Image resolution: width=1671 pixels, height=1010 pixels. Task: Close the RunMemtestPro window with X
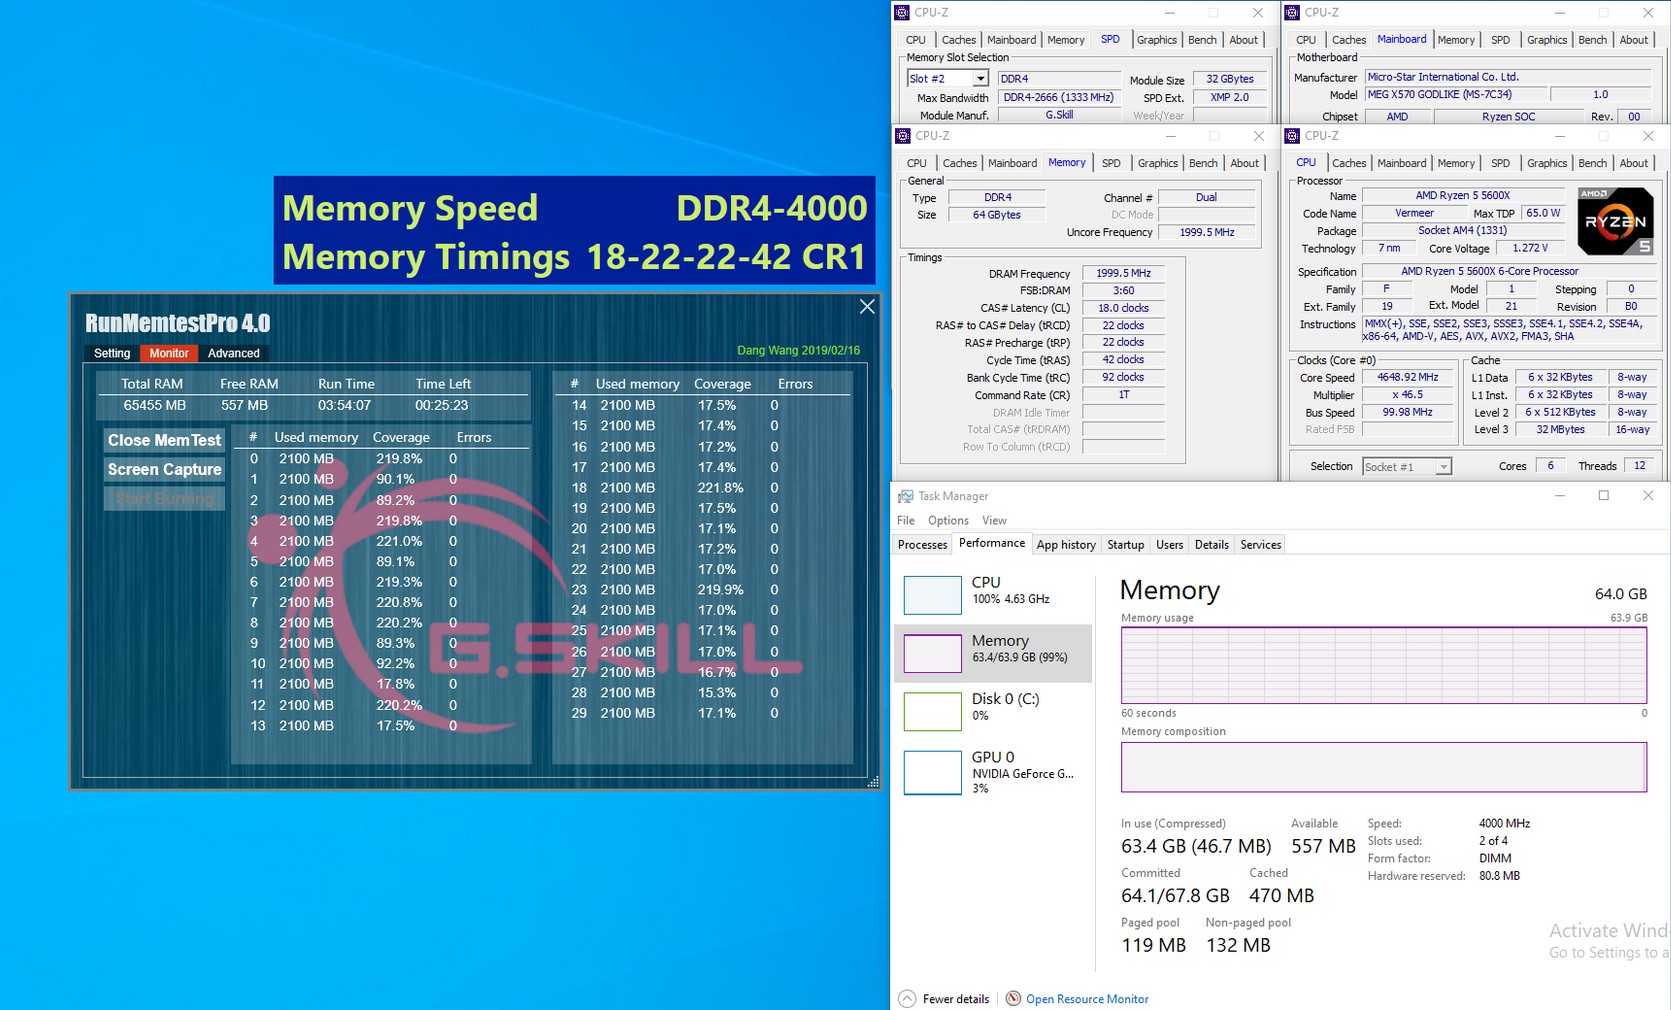(x=867, y=307)
